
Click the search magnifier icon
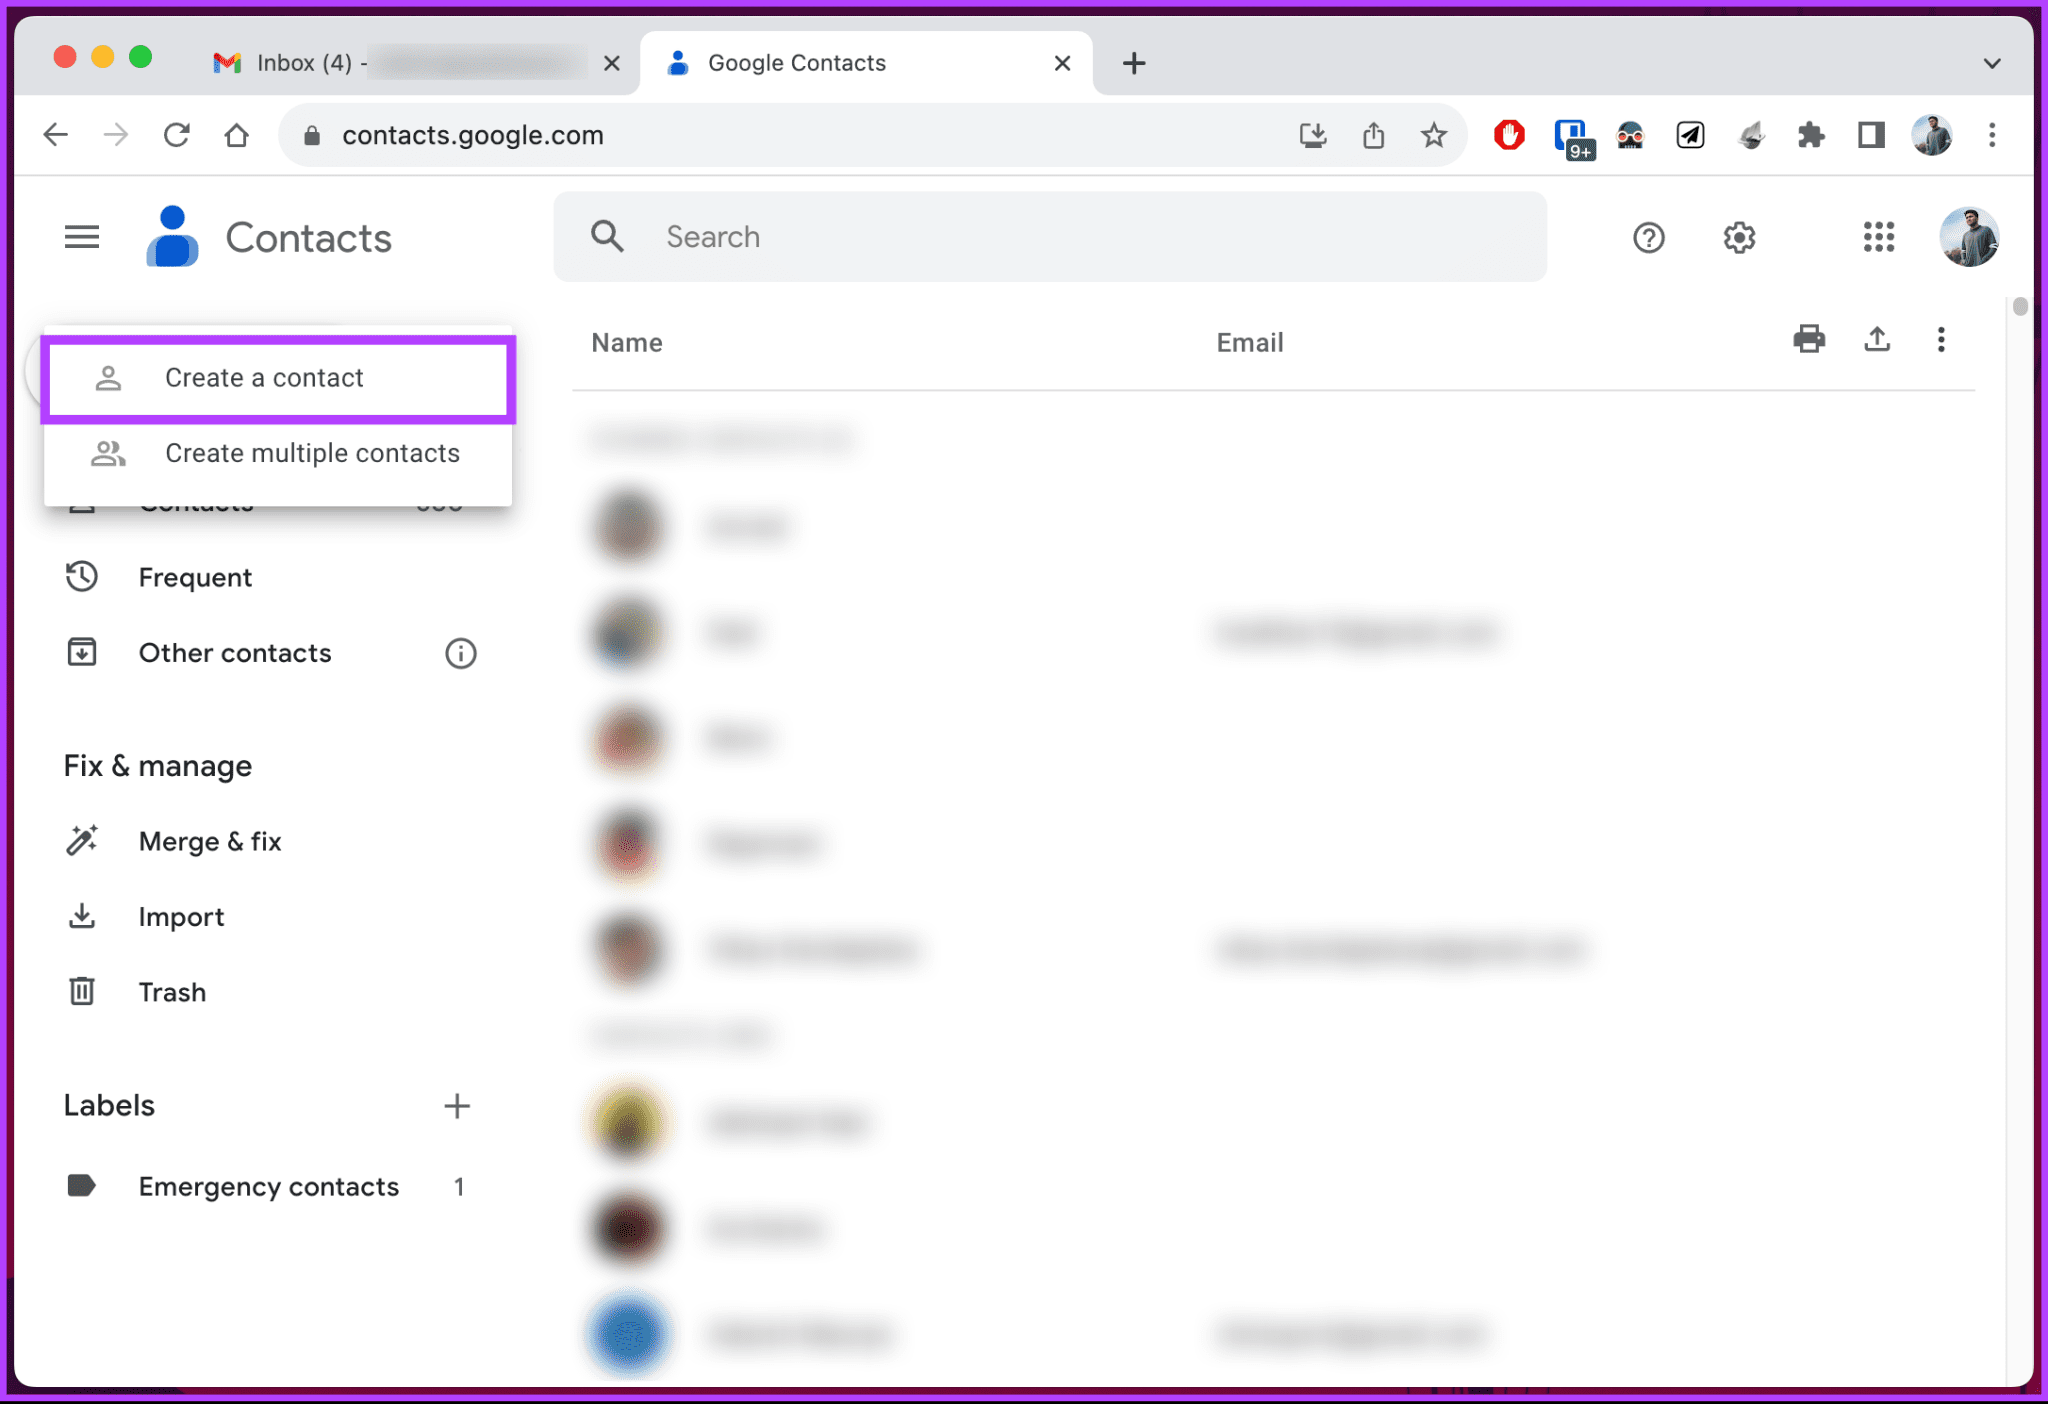click(607, 237)
